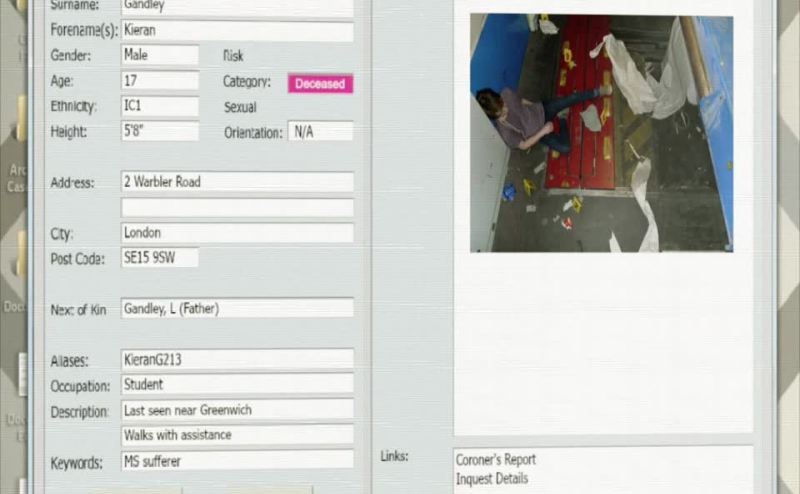Click the crime scene photo thumbnail
This screenshot has width=800, height=494.
coord(601,133)
